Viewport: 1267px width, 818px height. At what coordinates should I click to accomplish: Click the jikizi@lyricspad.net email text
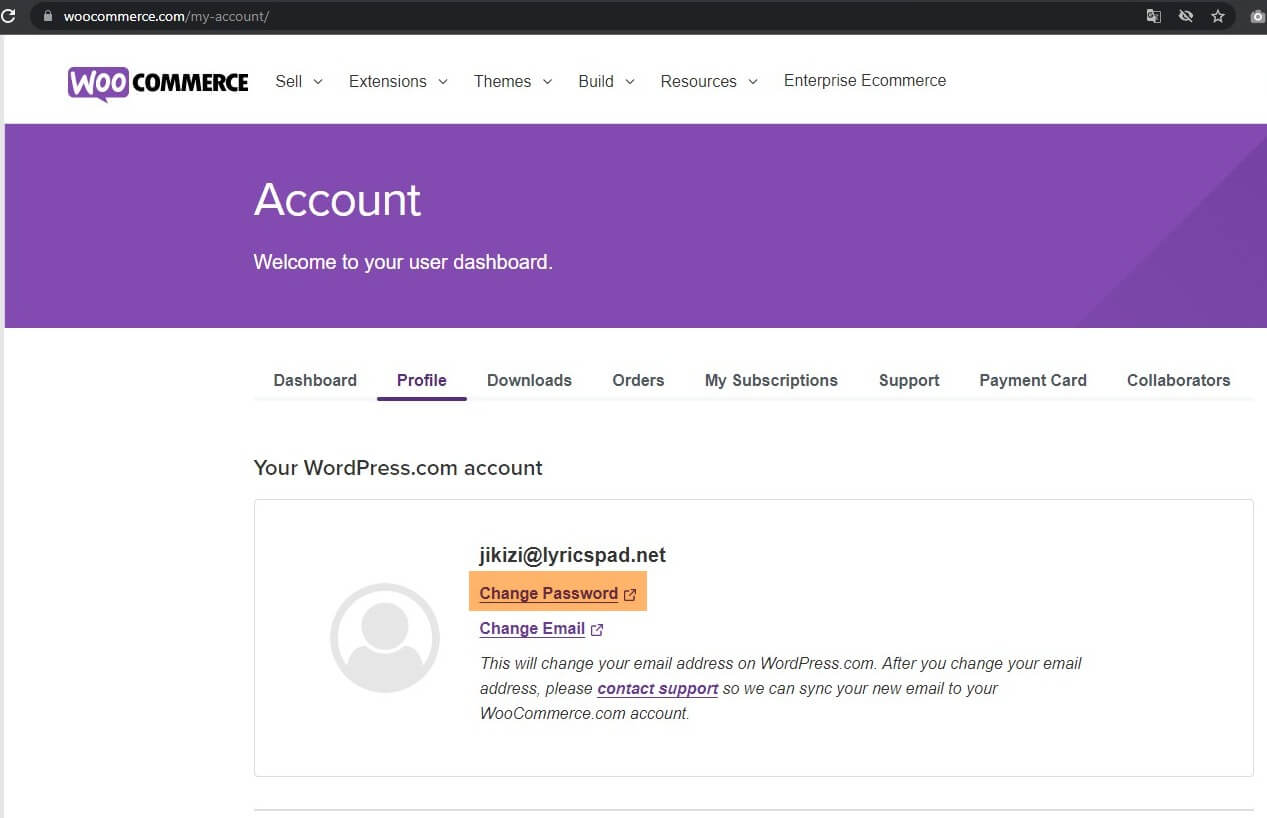coord(572,555)
